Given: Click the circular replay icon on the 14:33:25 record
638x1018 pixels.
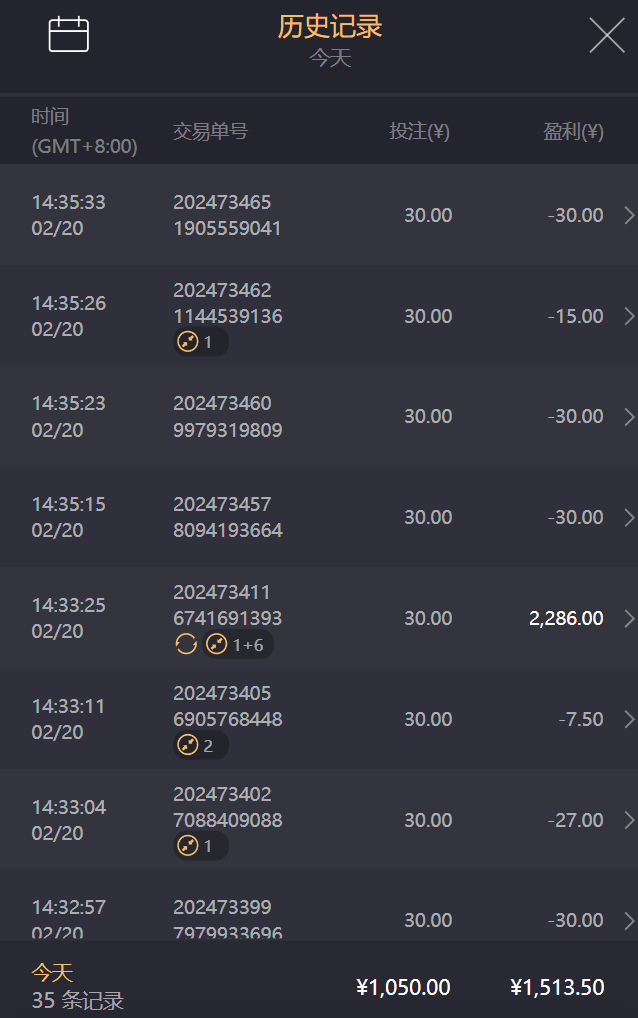Looking at the screenshot, I should (186, 644).
